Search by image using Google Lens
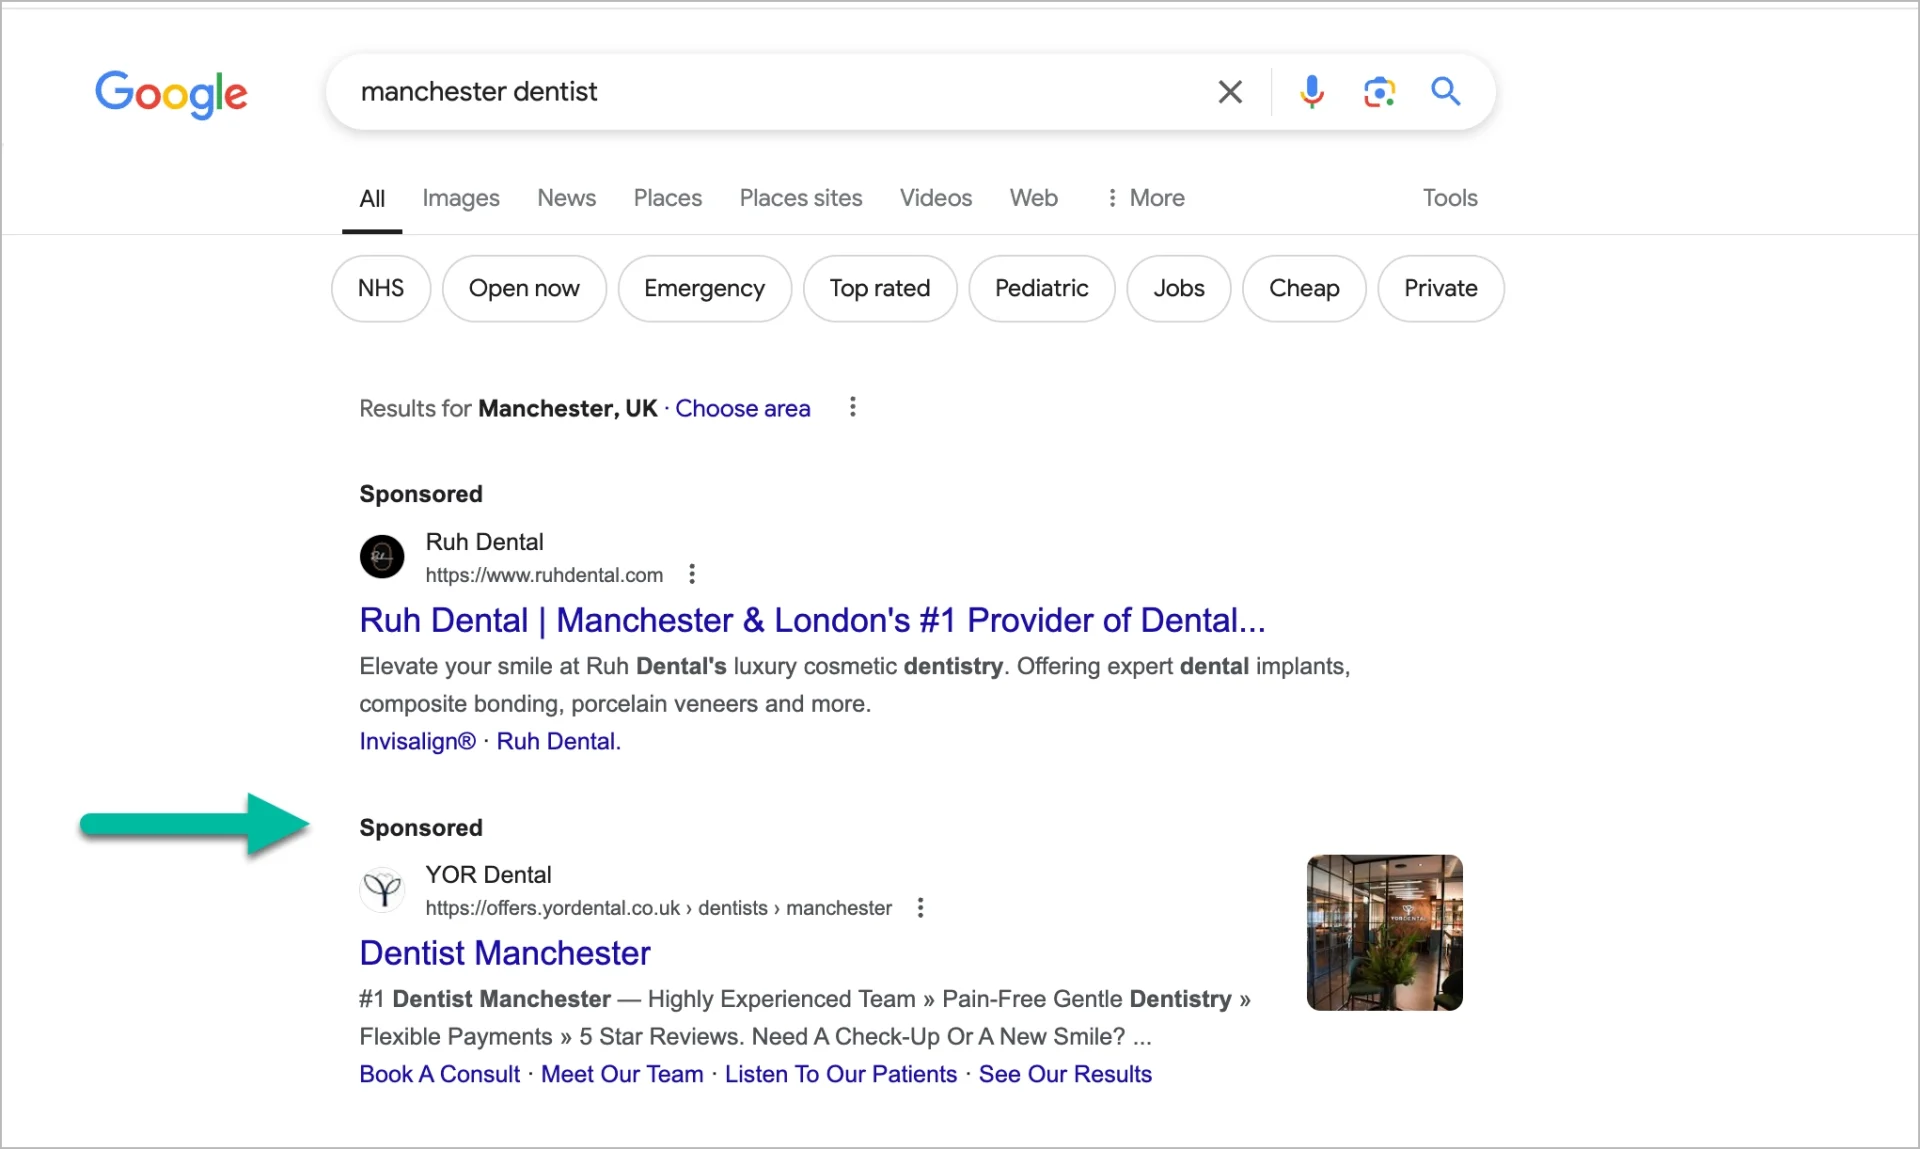Image resolution: width=1920 pixels, height=1149 pixels. 1379,91
